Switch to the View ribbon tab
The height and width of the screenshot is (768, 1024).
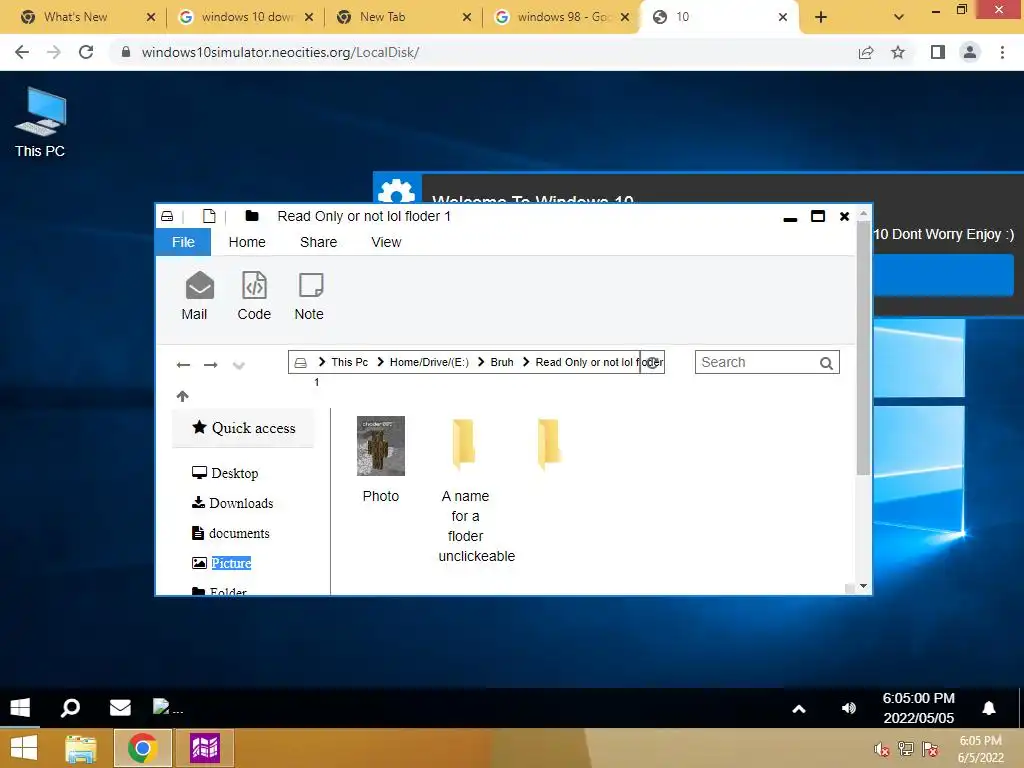click(387, 242)
